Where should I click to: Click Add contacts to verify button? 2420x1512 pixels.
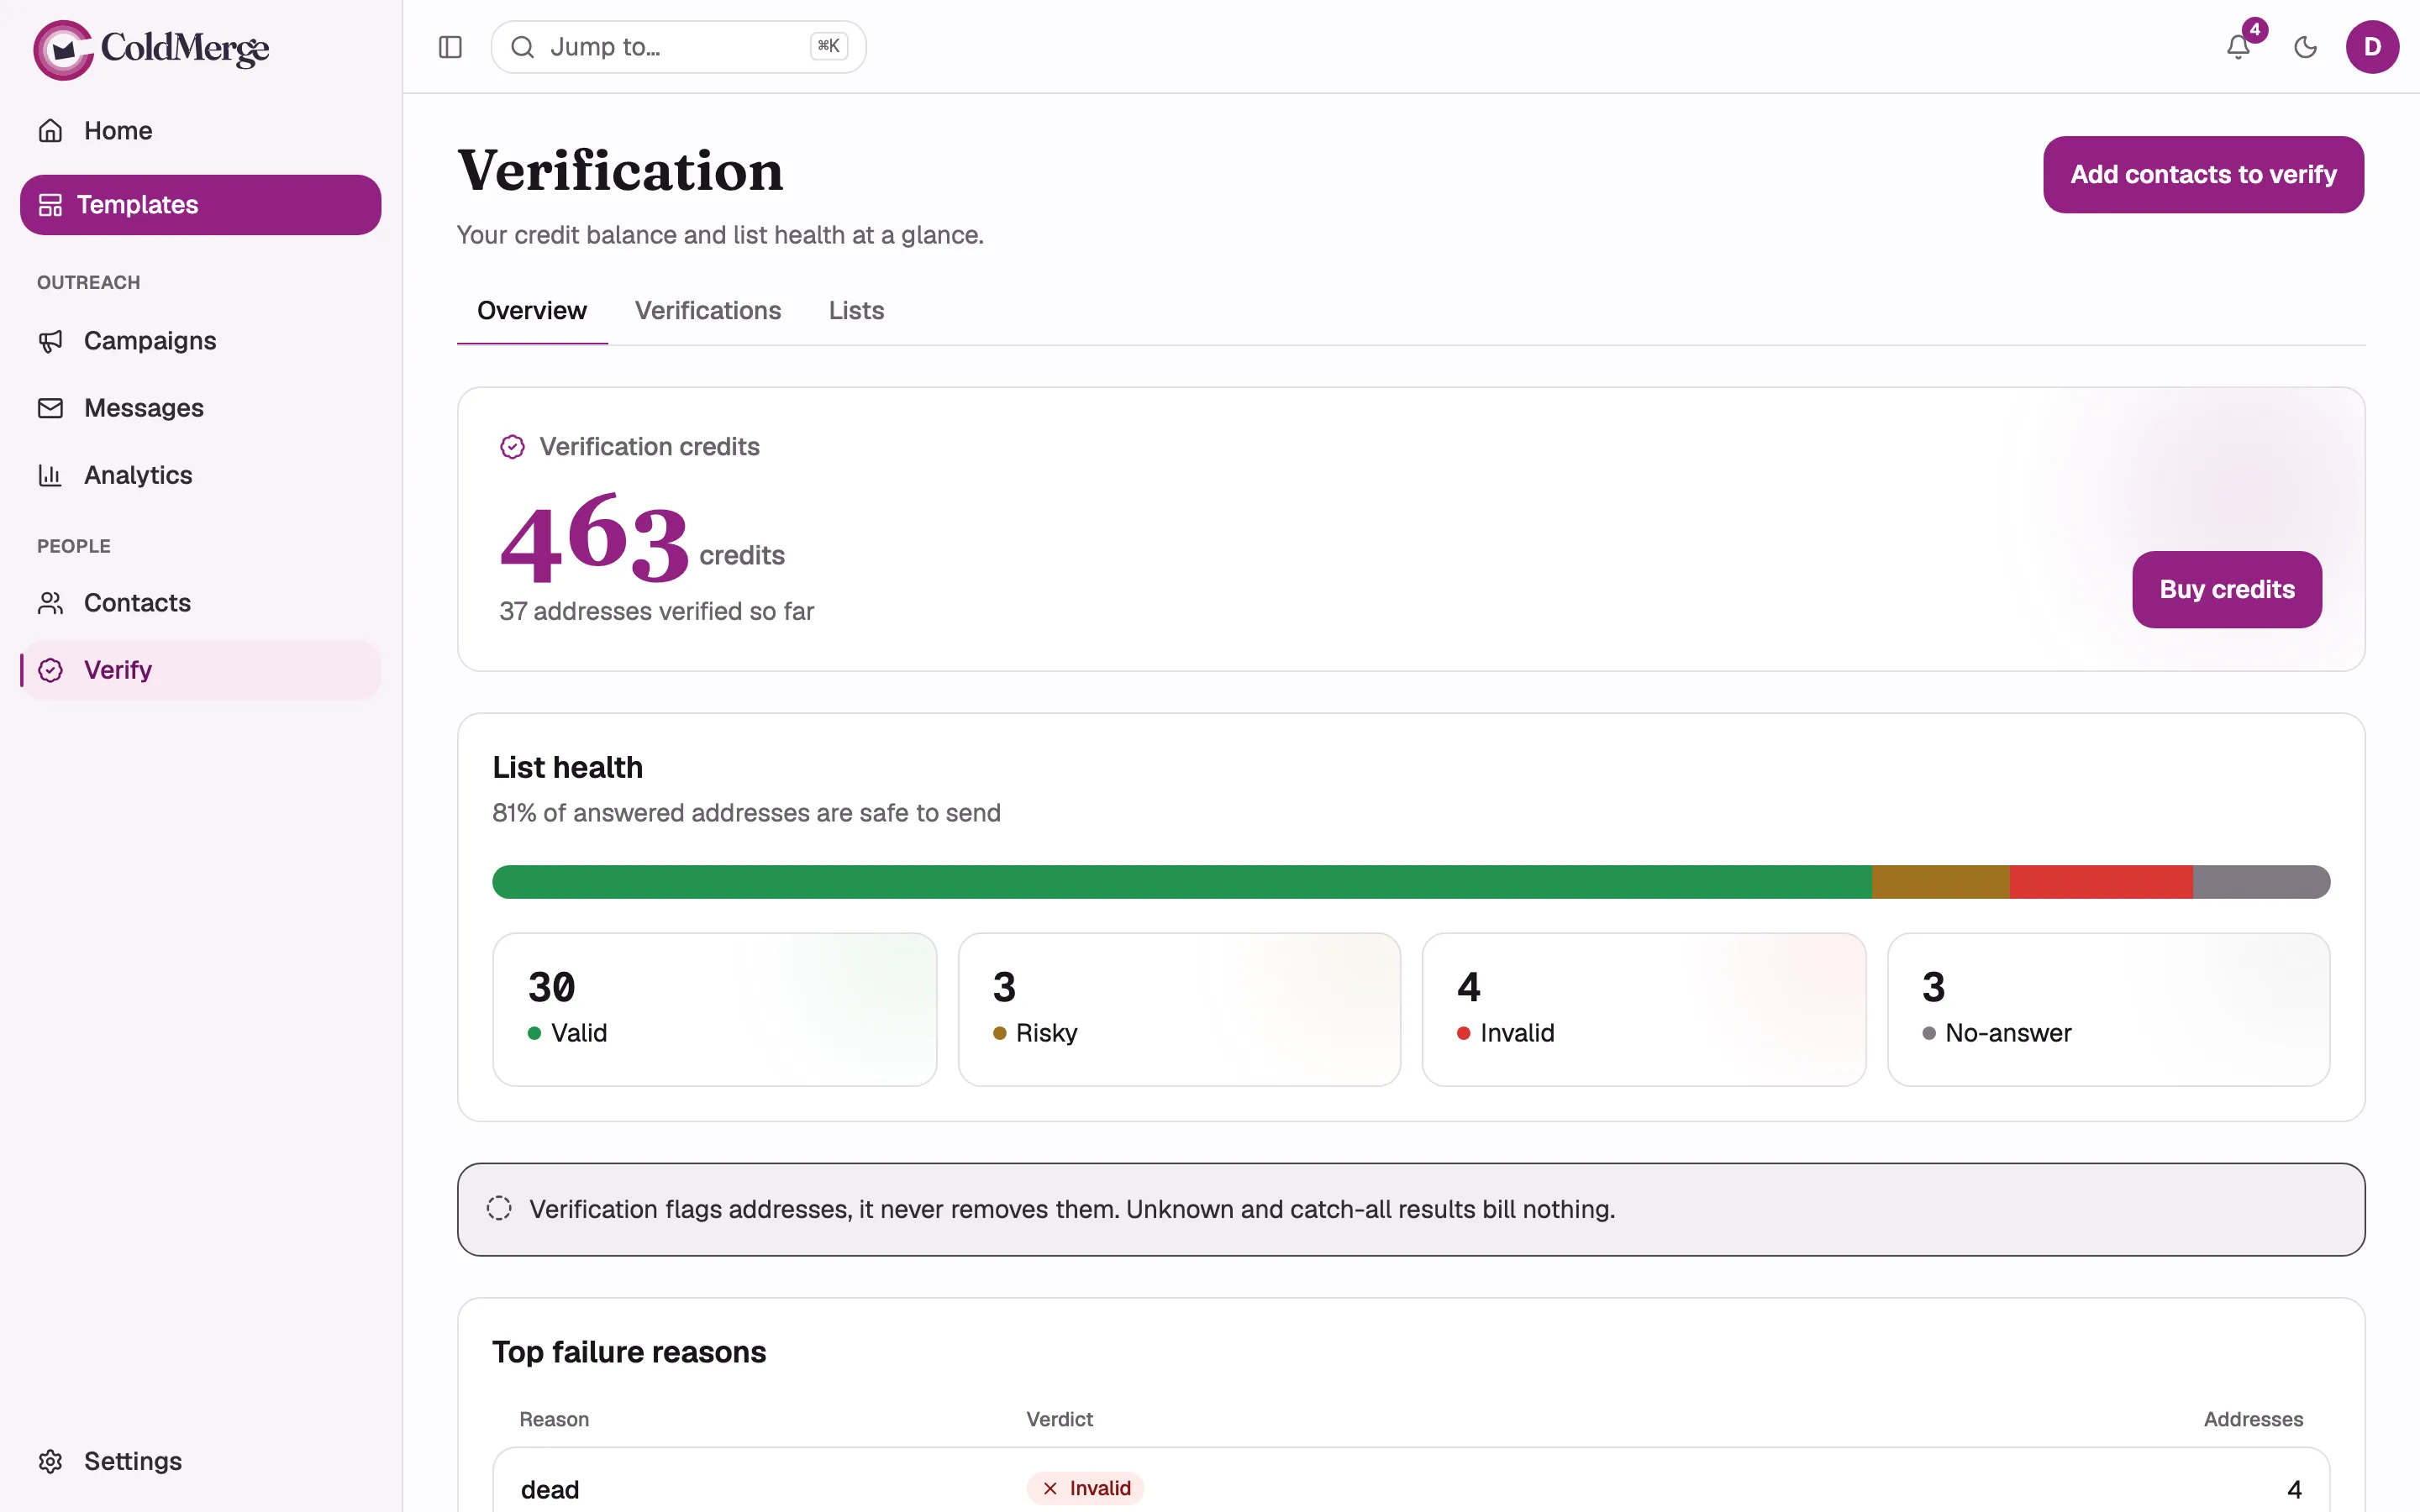2203,175
